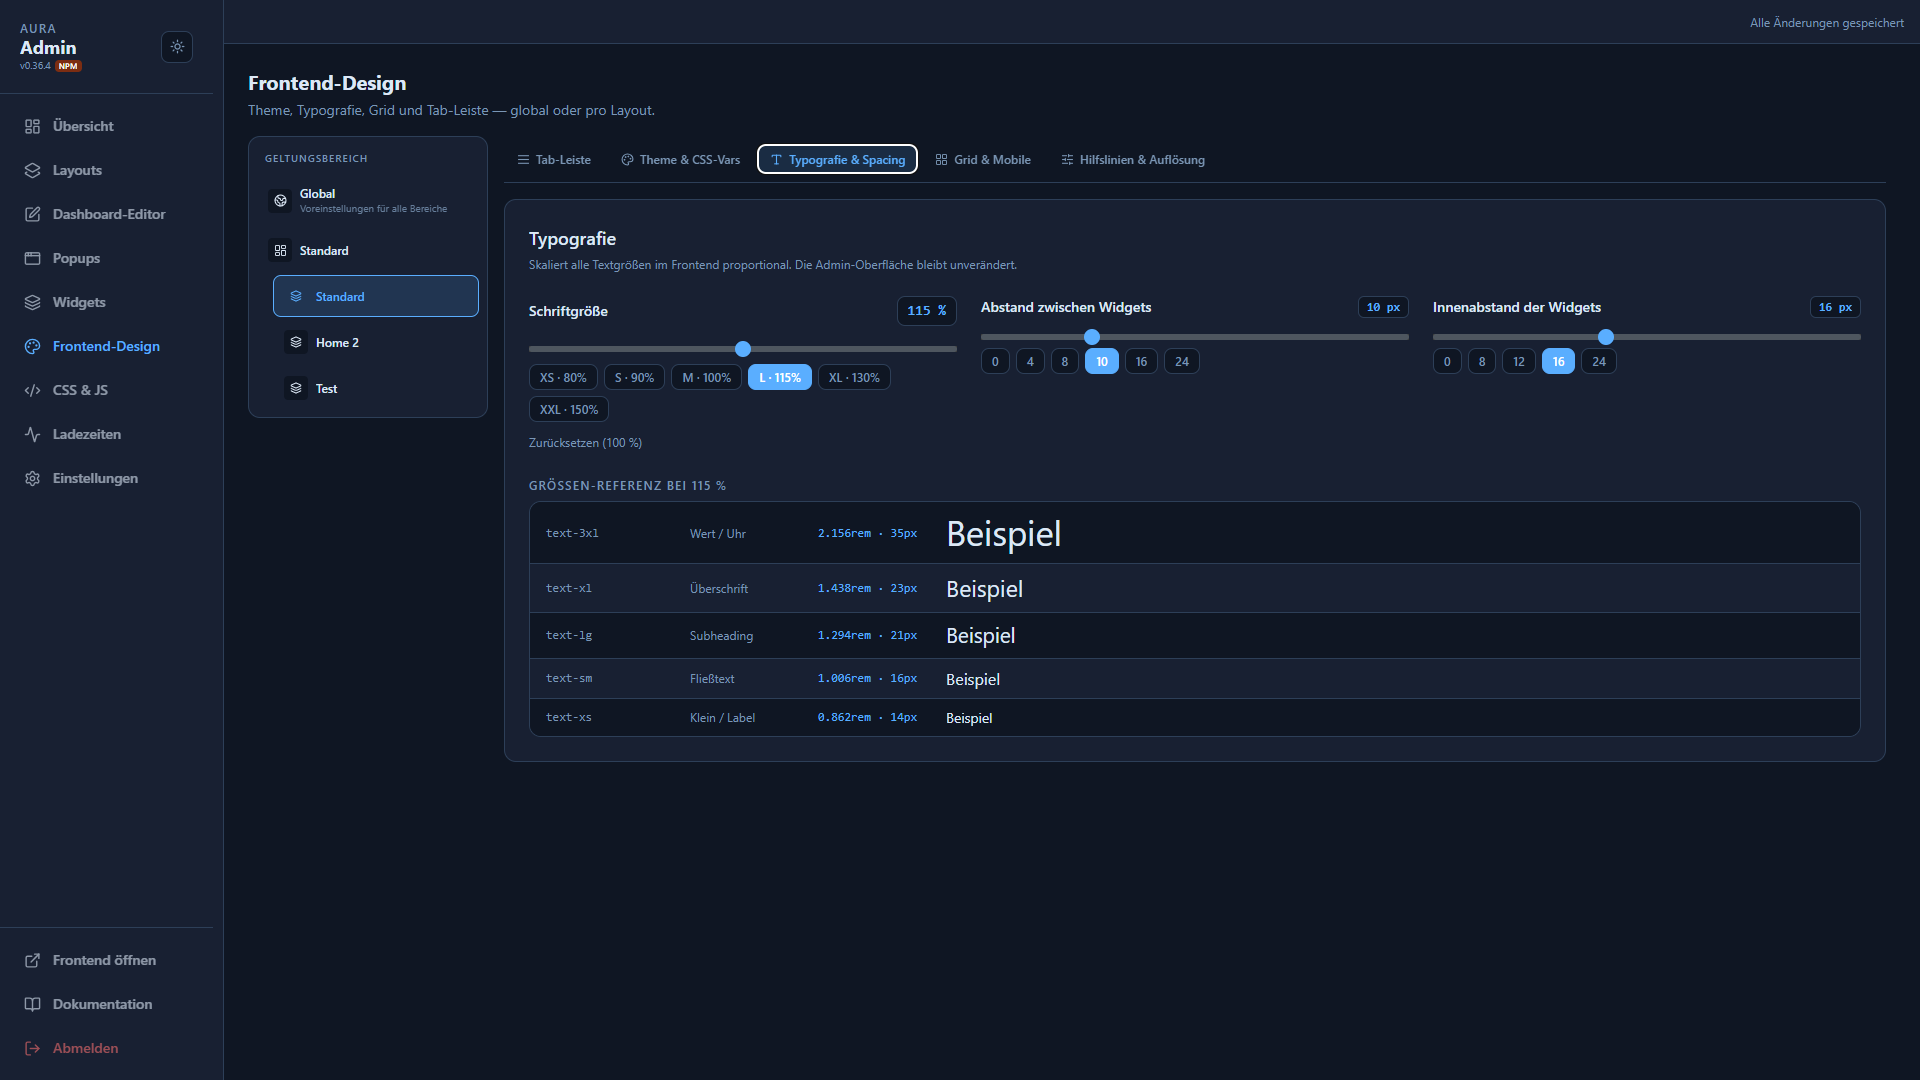Choose the Home 2 layout scope
The image size is (1920, 1080).
click(x=376, y=342)
